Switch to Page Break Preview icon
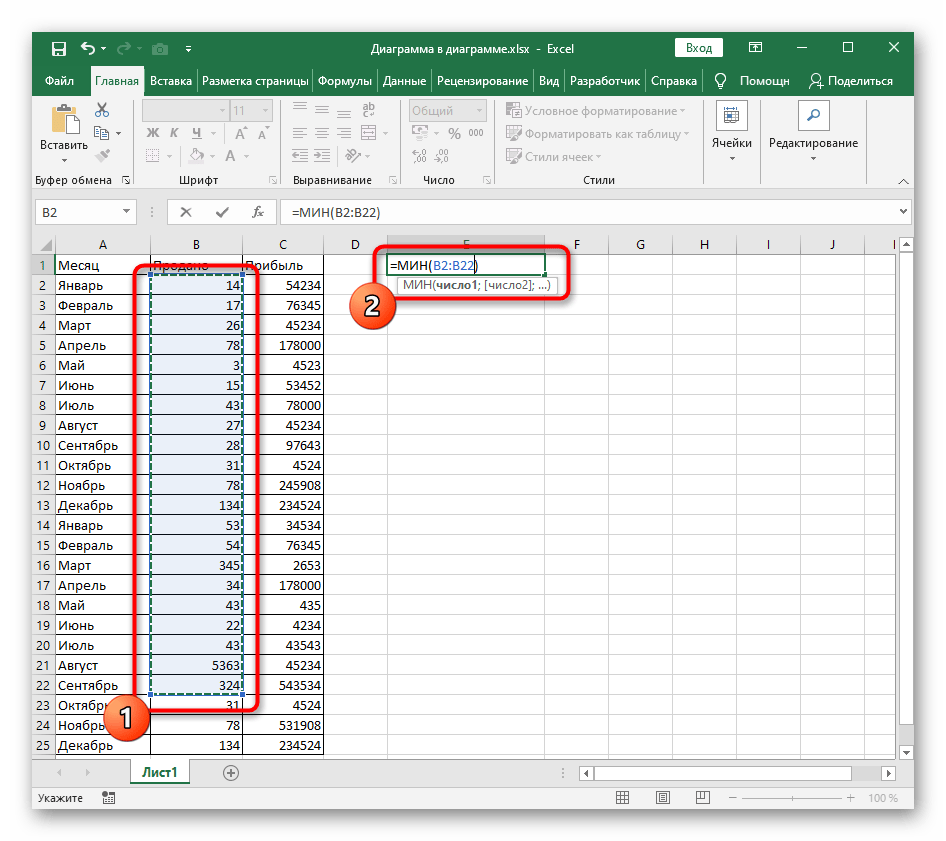The width and height of the screenshot is (946, 841). (703, 798)
